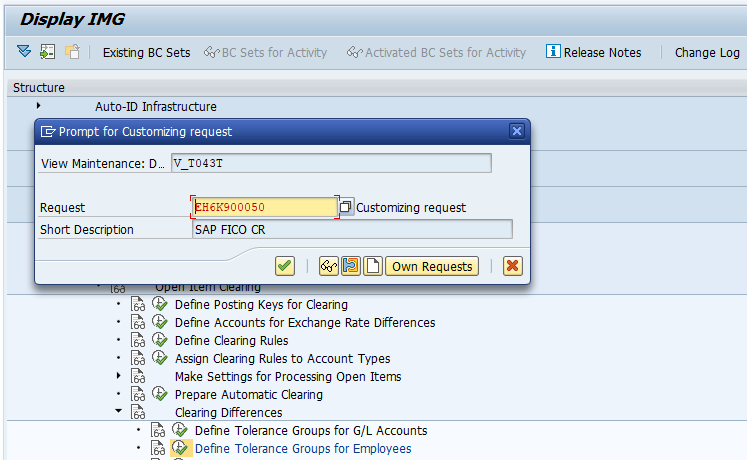Click the Own Requests button

coord(432,266)
